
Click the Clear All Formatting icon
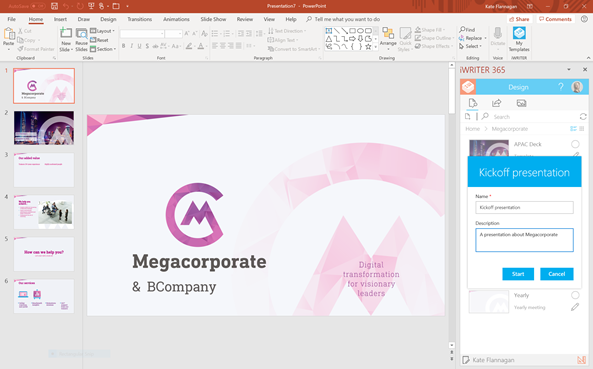[204, 34]
